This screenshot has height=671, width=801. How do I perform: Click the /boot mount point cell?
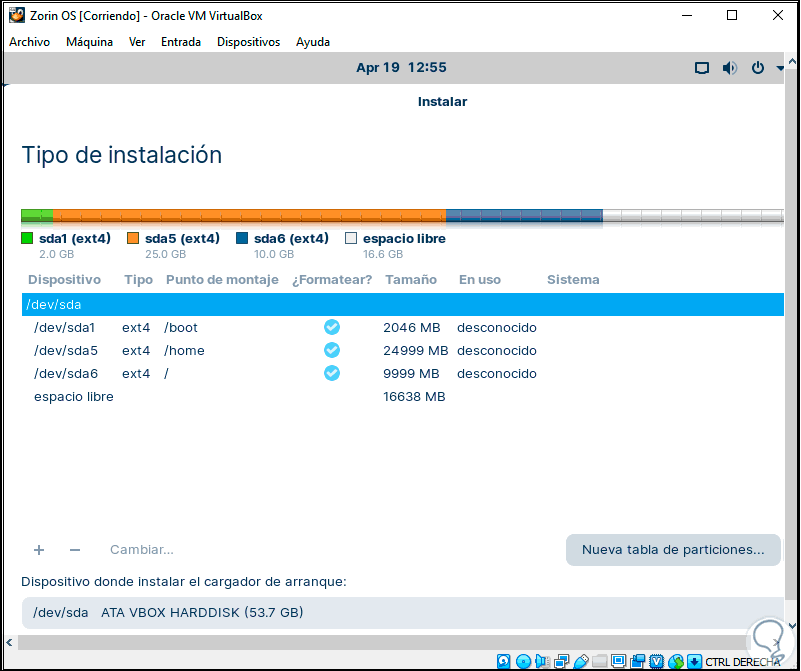tap(181, 327)
